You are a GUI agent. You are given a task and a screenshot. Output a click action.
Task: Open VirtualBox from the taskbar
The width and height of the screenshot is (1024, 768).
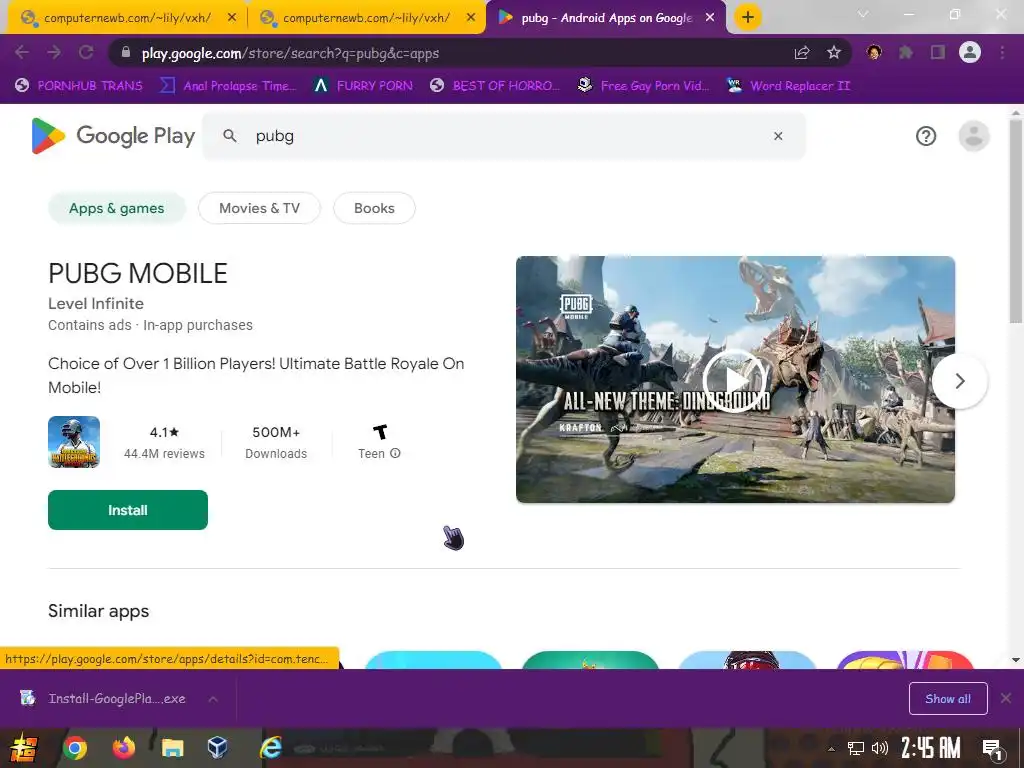click(x=217, y=748)
